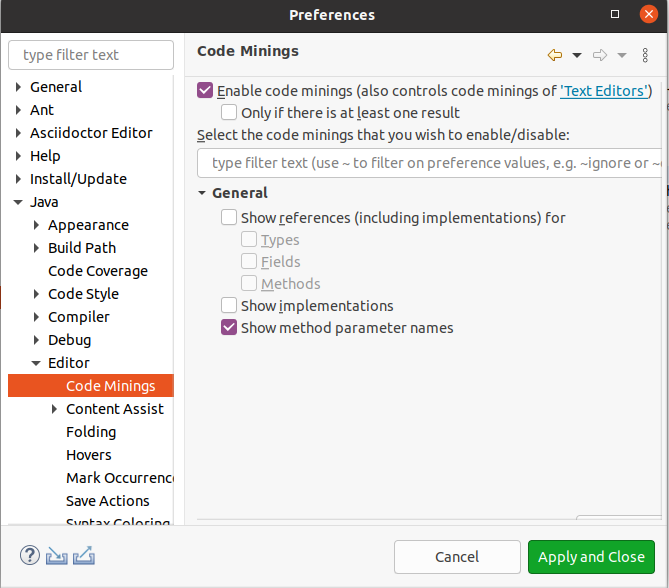Open the 'Text Editors' link
Screen dimensions: 669x588
click(x=604, y=91)
